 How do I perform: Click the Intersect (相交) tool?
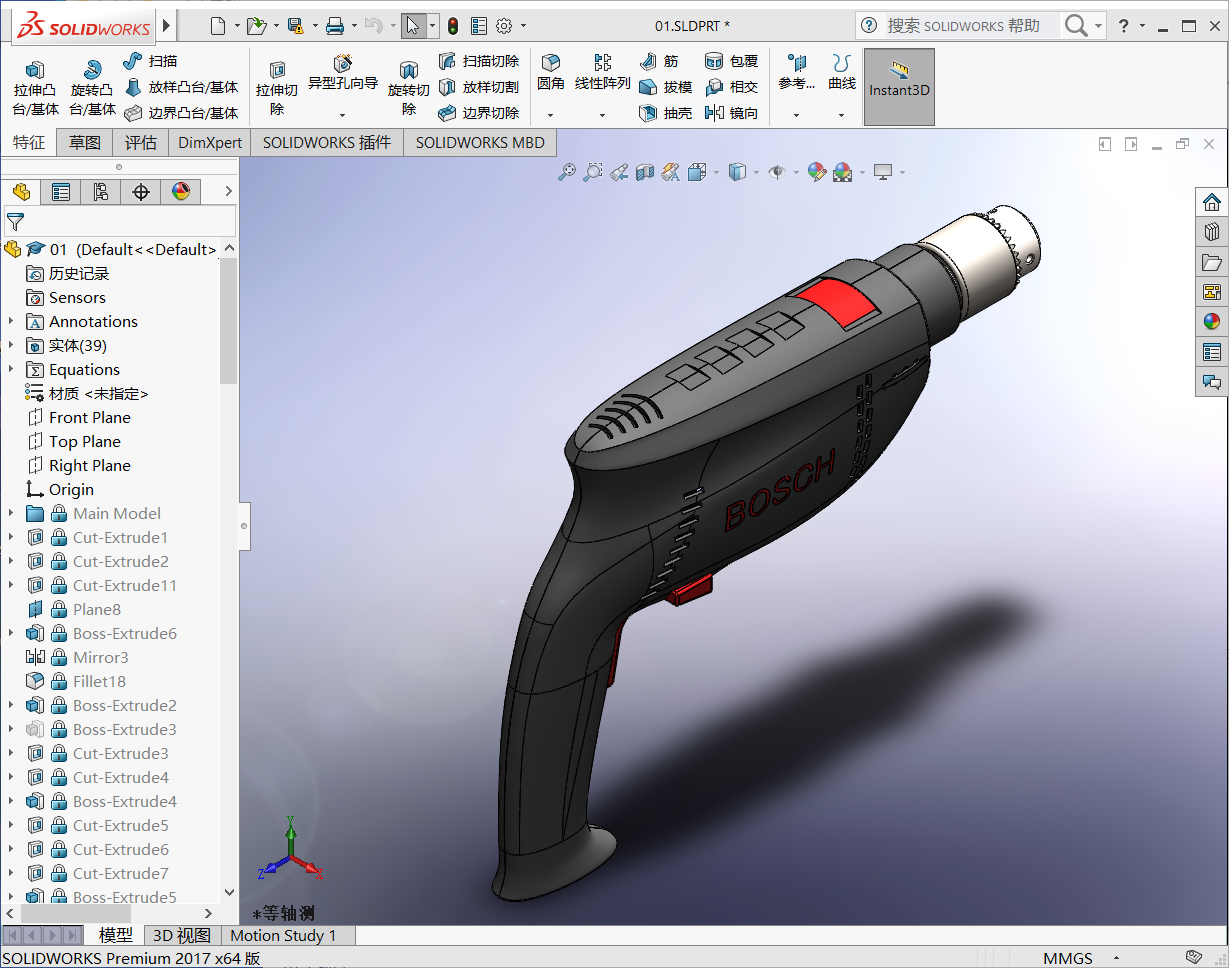click(731, 87)
